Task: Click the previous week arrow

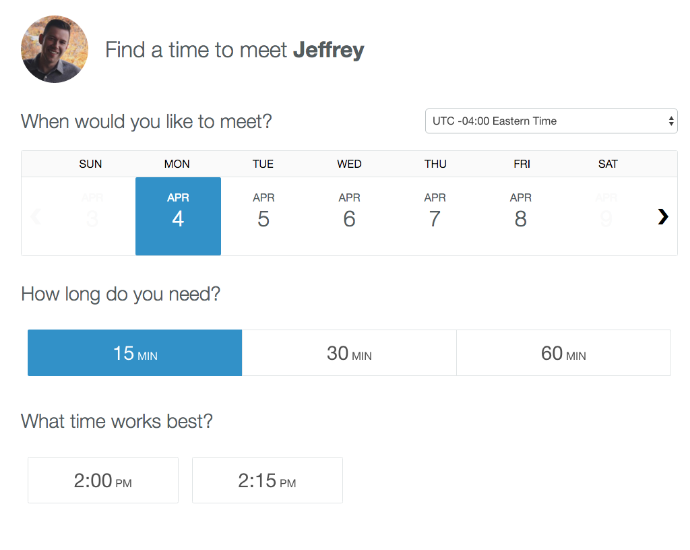Action: coord(36,216)
